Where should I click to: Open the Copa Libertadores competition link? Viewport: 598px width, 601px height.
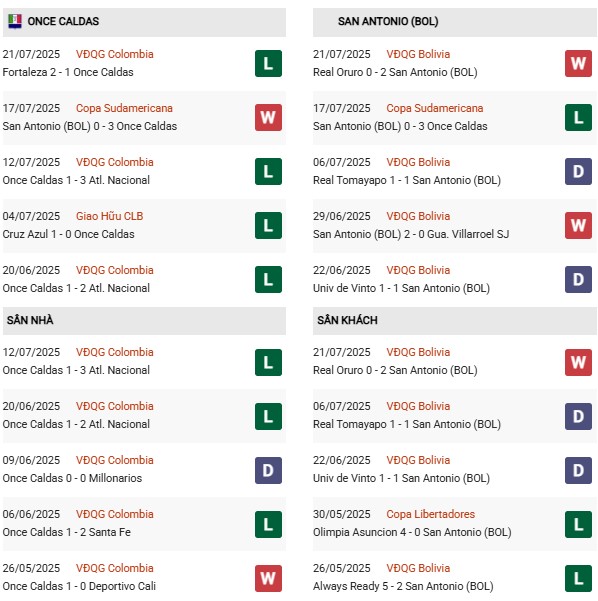pos(430,514)
